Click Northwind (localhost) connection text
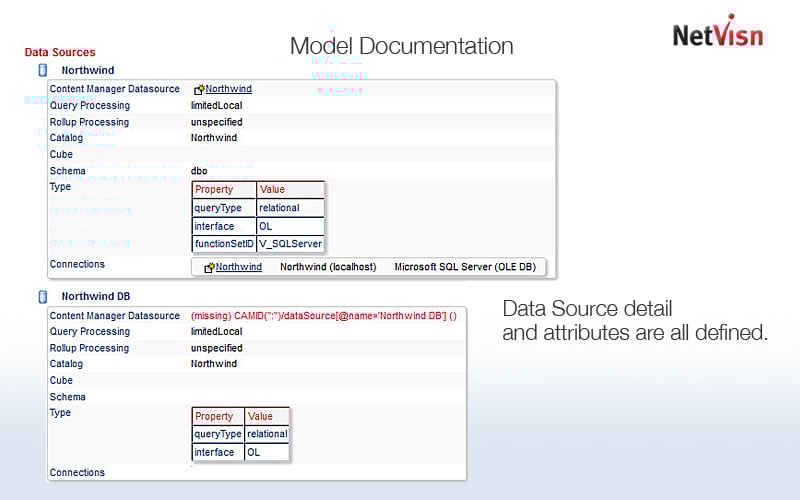The height and width of the screenshot is (500, 800). (x=328, y=267)
